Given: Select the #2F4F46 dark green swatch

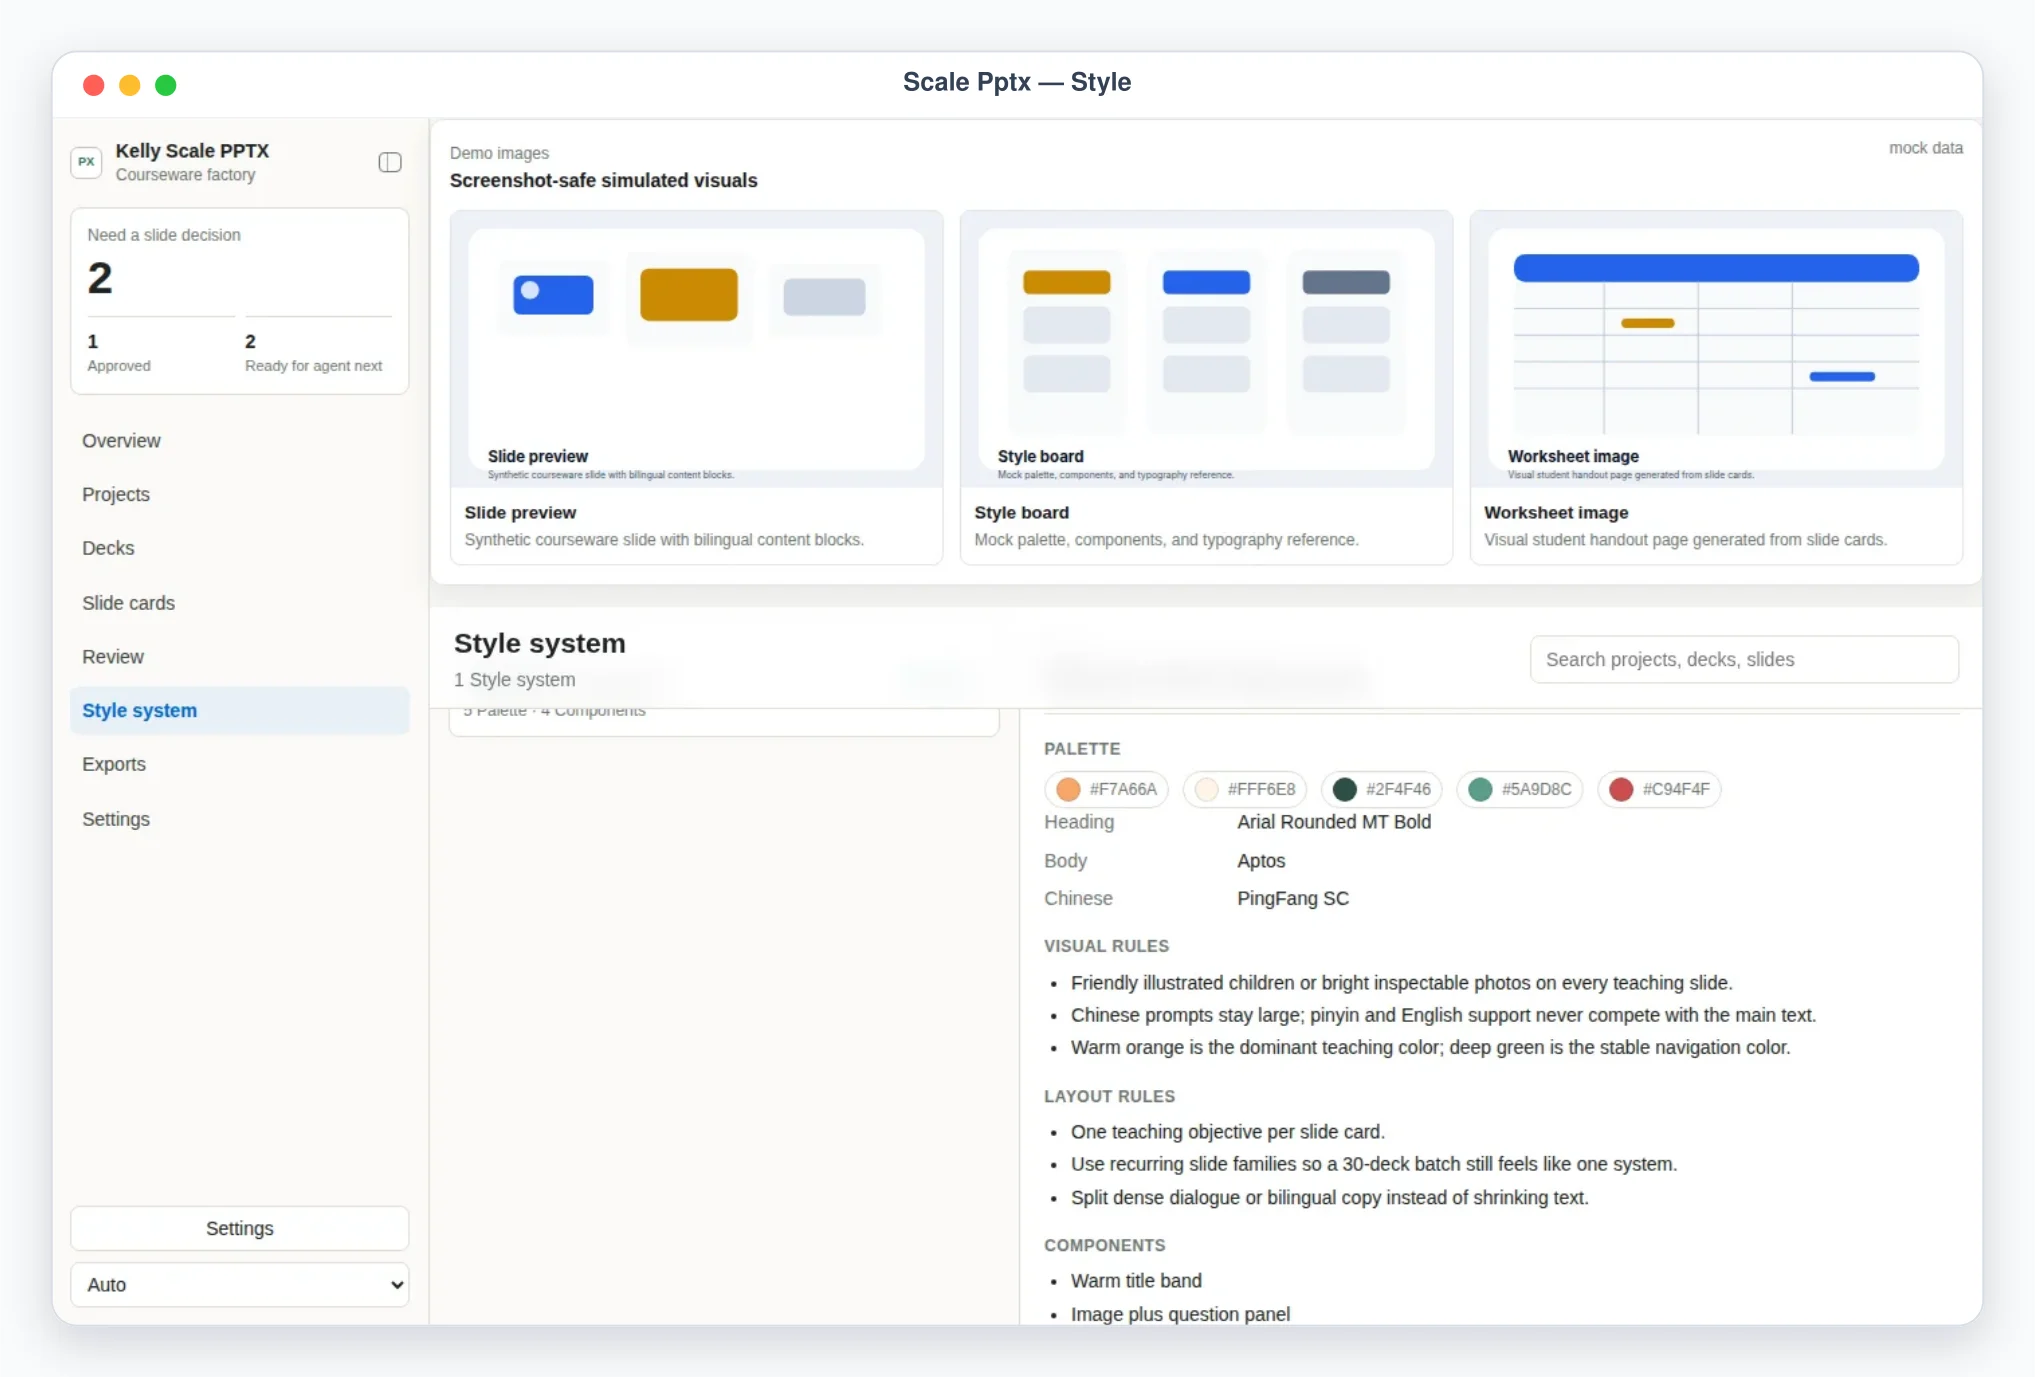Looking at the screenshot, I should [1382, 789].
